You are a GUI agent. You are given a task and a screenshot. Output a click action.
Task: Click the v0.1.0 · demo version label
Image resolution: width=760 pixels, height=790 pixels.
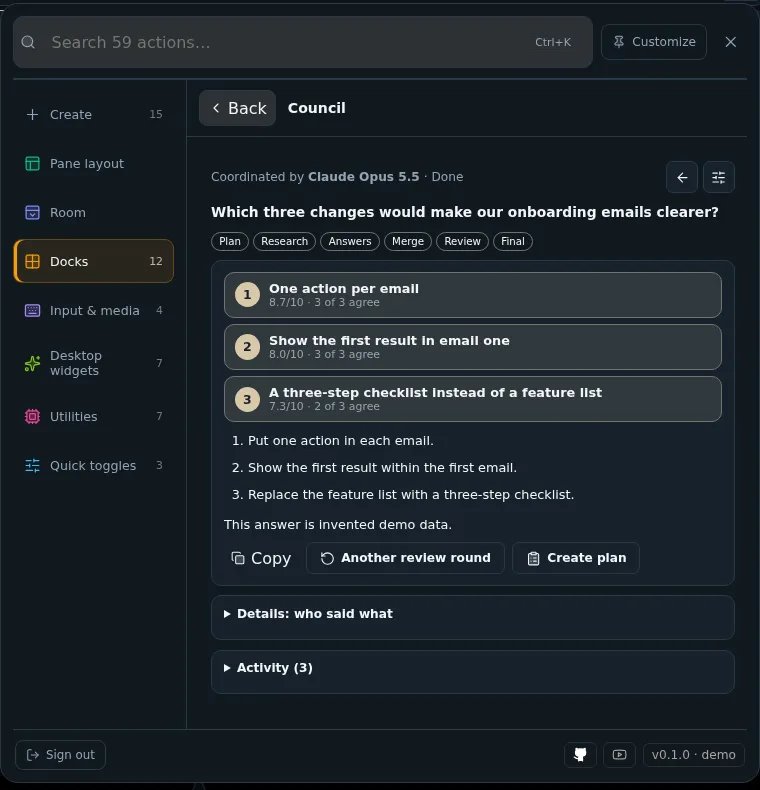tap(693, 754)
